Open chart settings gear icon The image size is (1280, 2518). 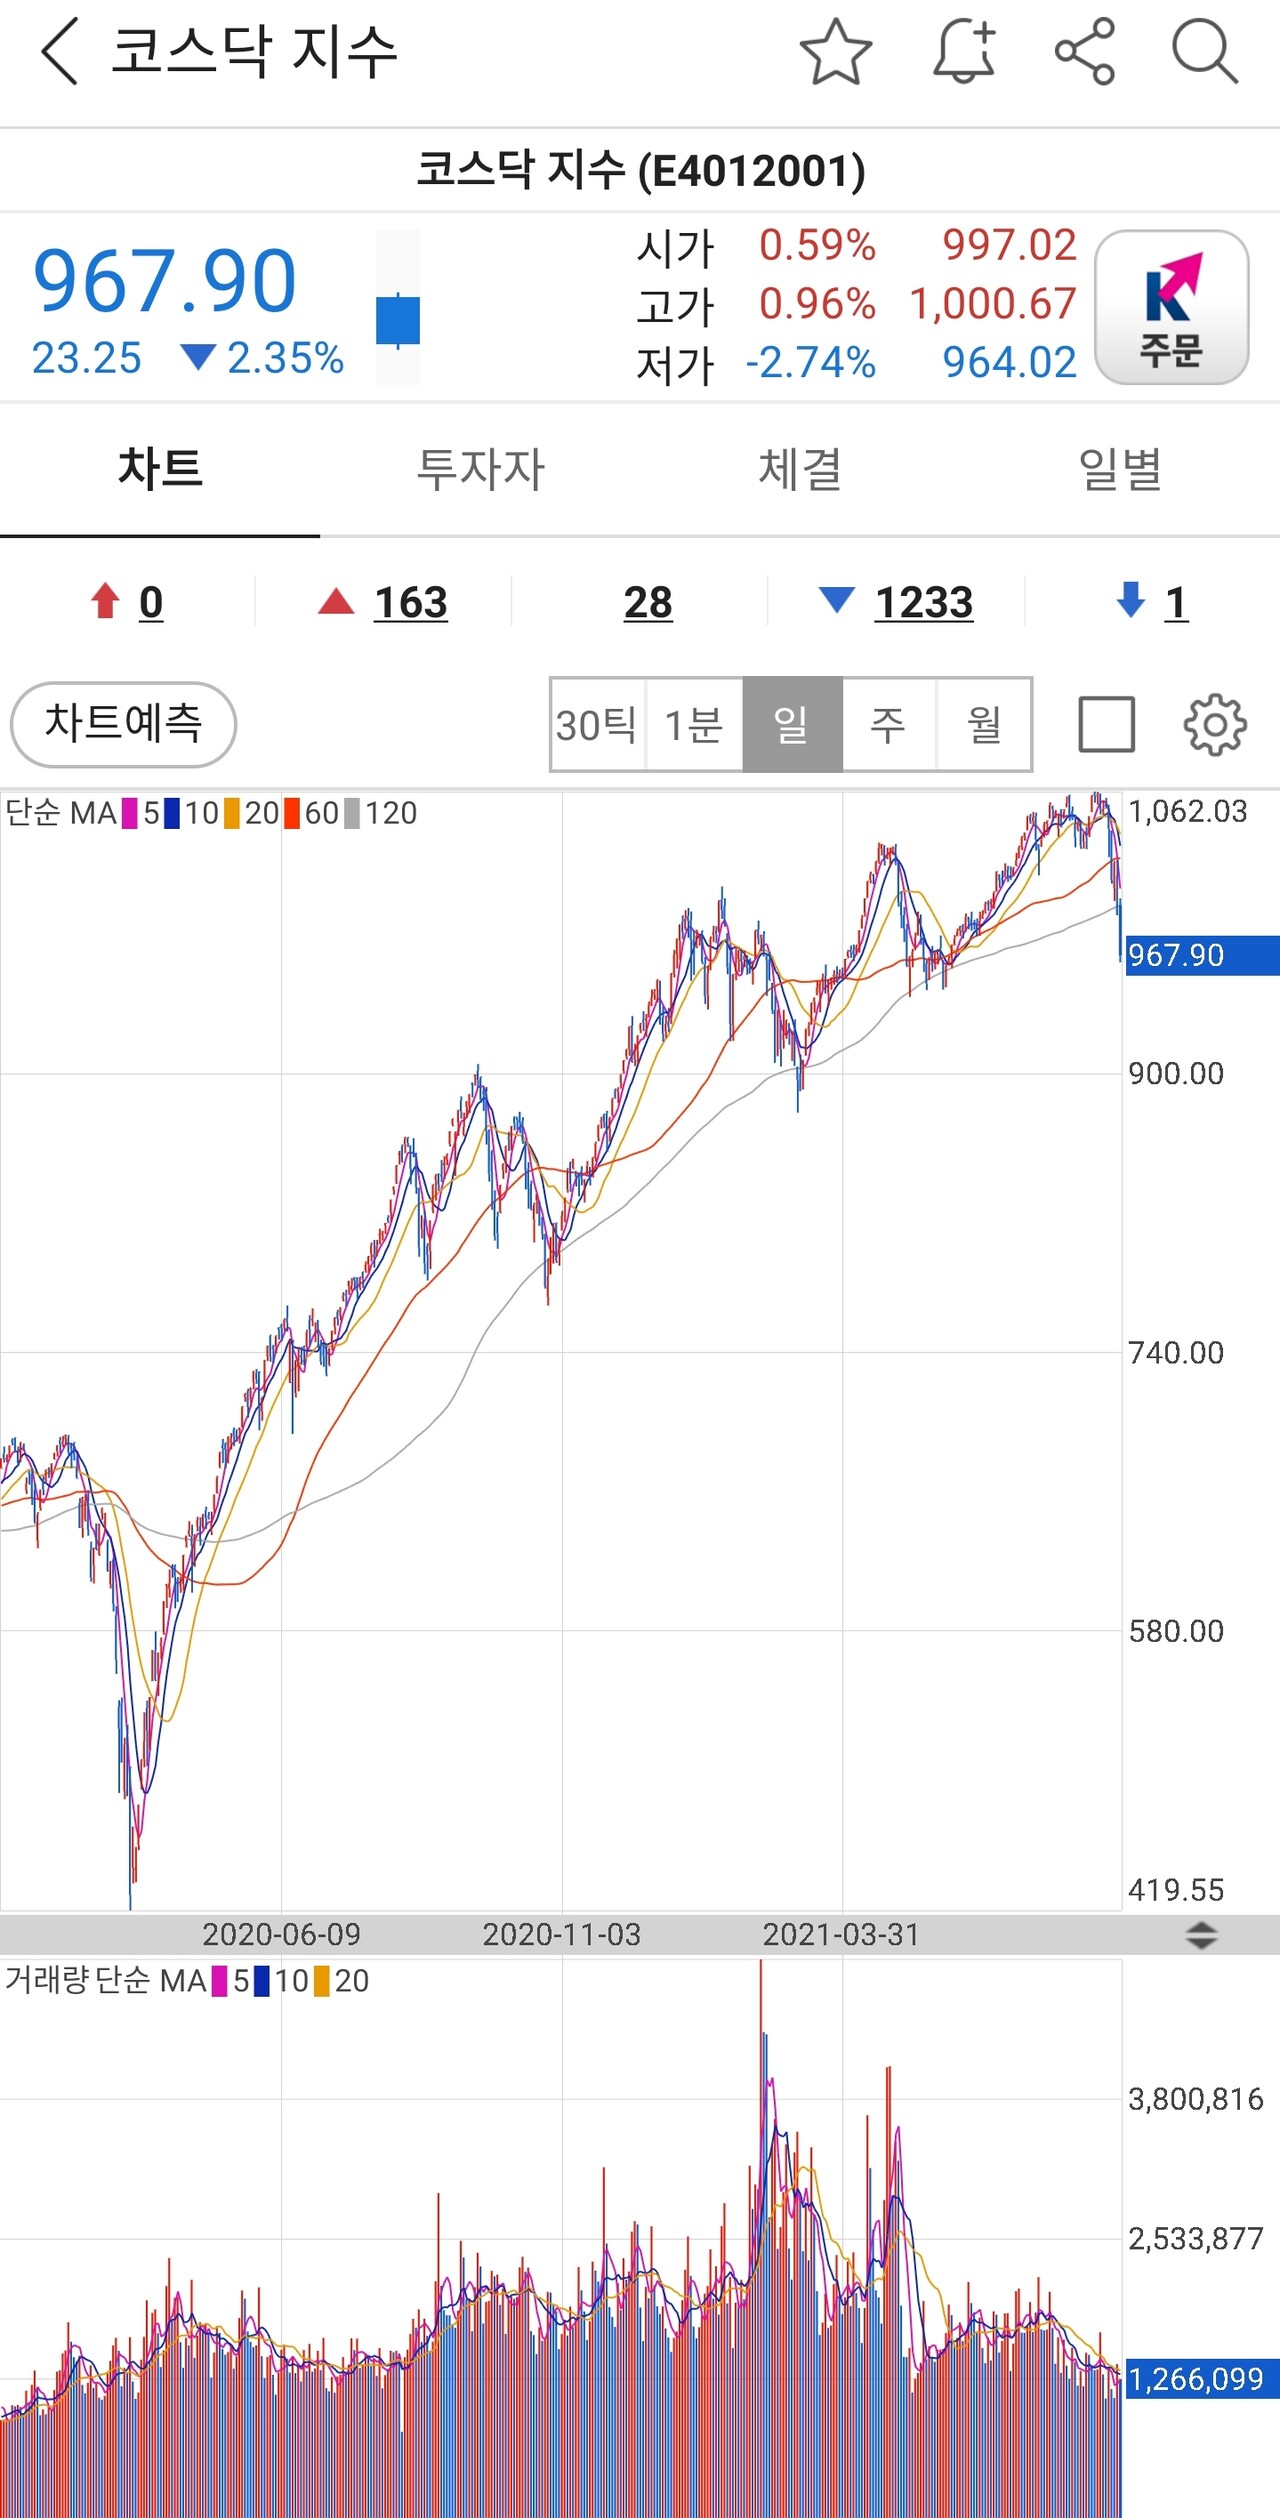pos(1214,725)
